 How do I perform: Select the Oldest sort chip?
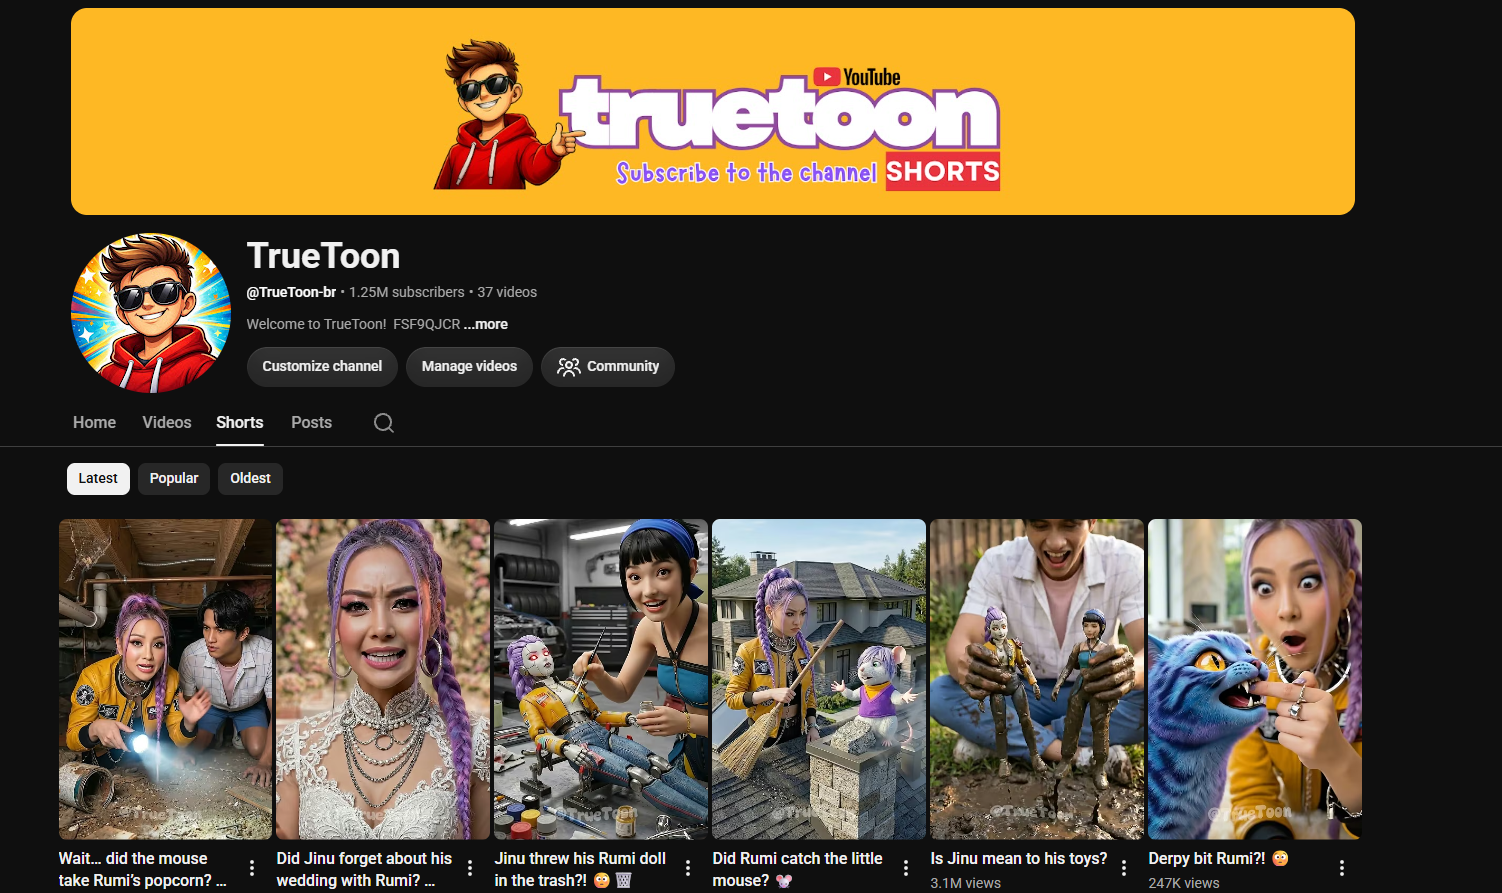point(250,479)
